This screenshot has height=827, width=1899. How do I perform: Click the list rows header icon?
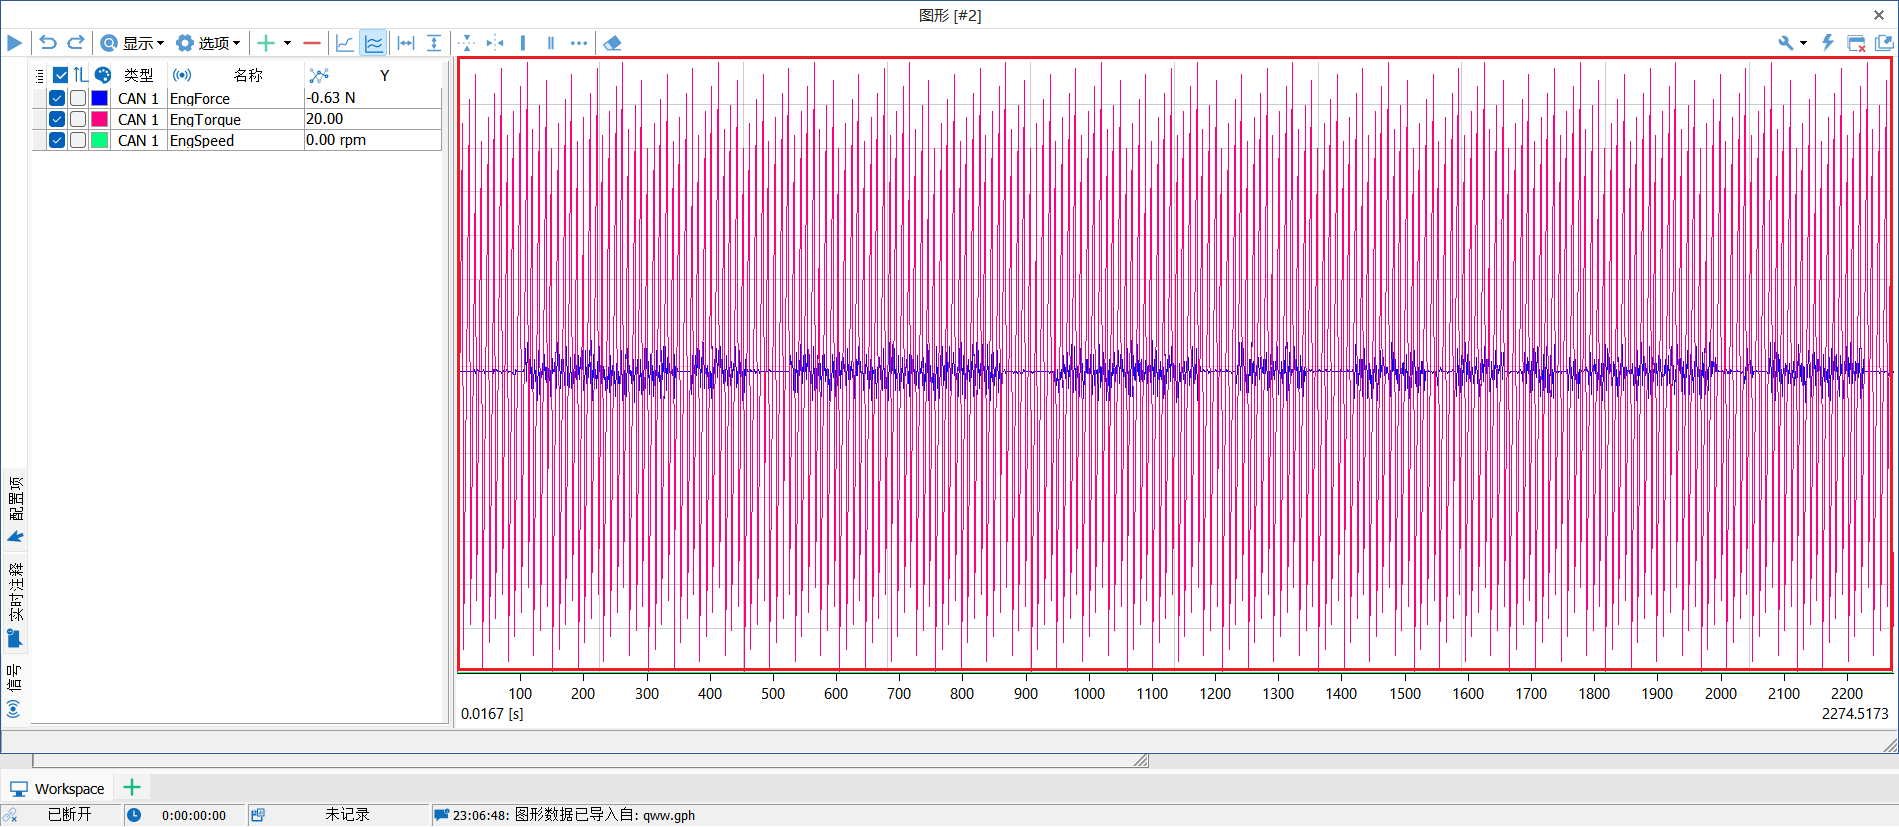click(x=40, y=76)
